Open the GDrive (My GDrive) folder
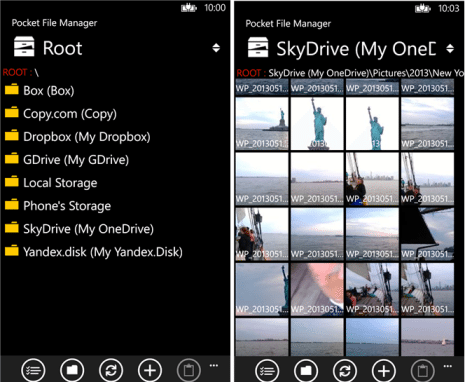The image size is (465, 382). [67, 159]
